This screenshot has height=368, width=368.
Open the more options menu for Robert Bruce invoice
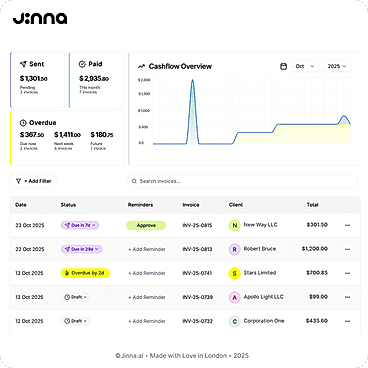click(347, 249)
